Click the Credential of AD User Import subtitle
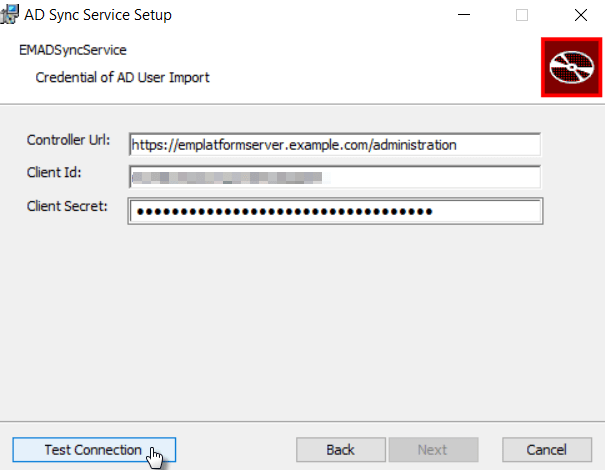 click(122, 78)
